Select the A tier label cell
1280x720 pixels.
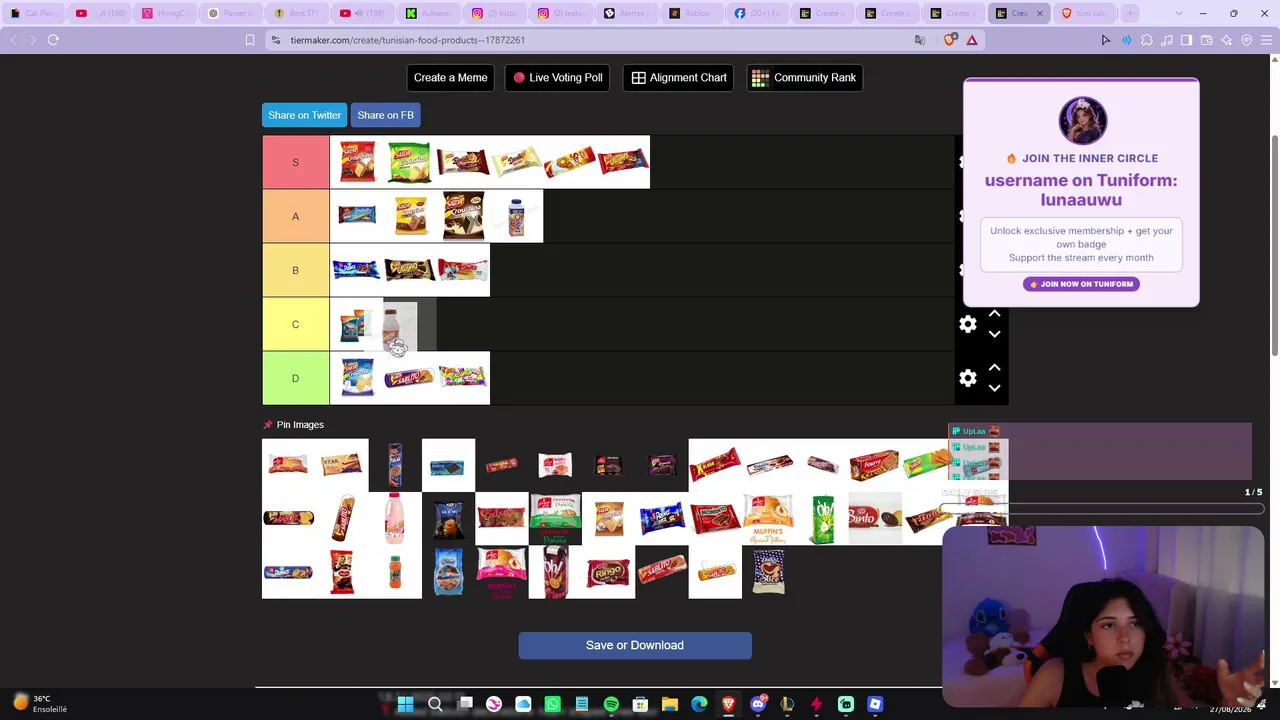(295, 216)
